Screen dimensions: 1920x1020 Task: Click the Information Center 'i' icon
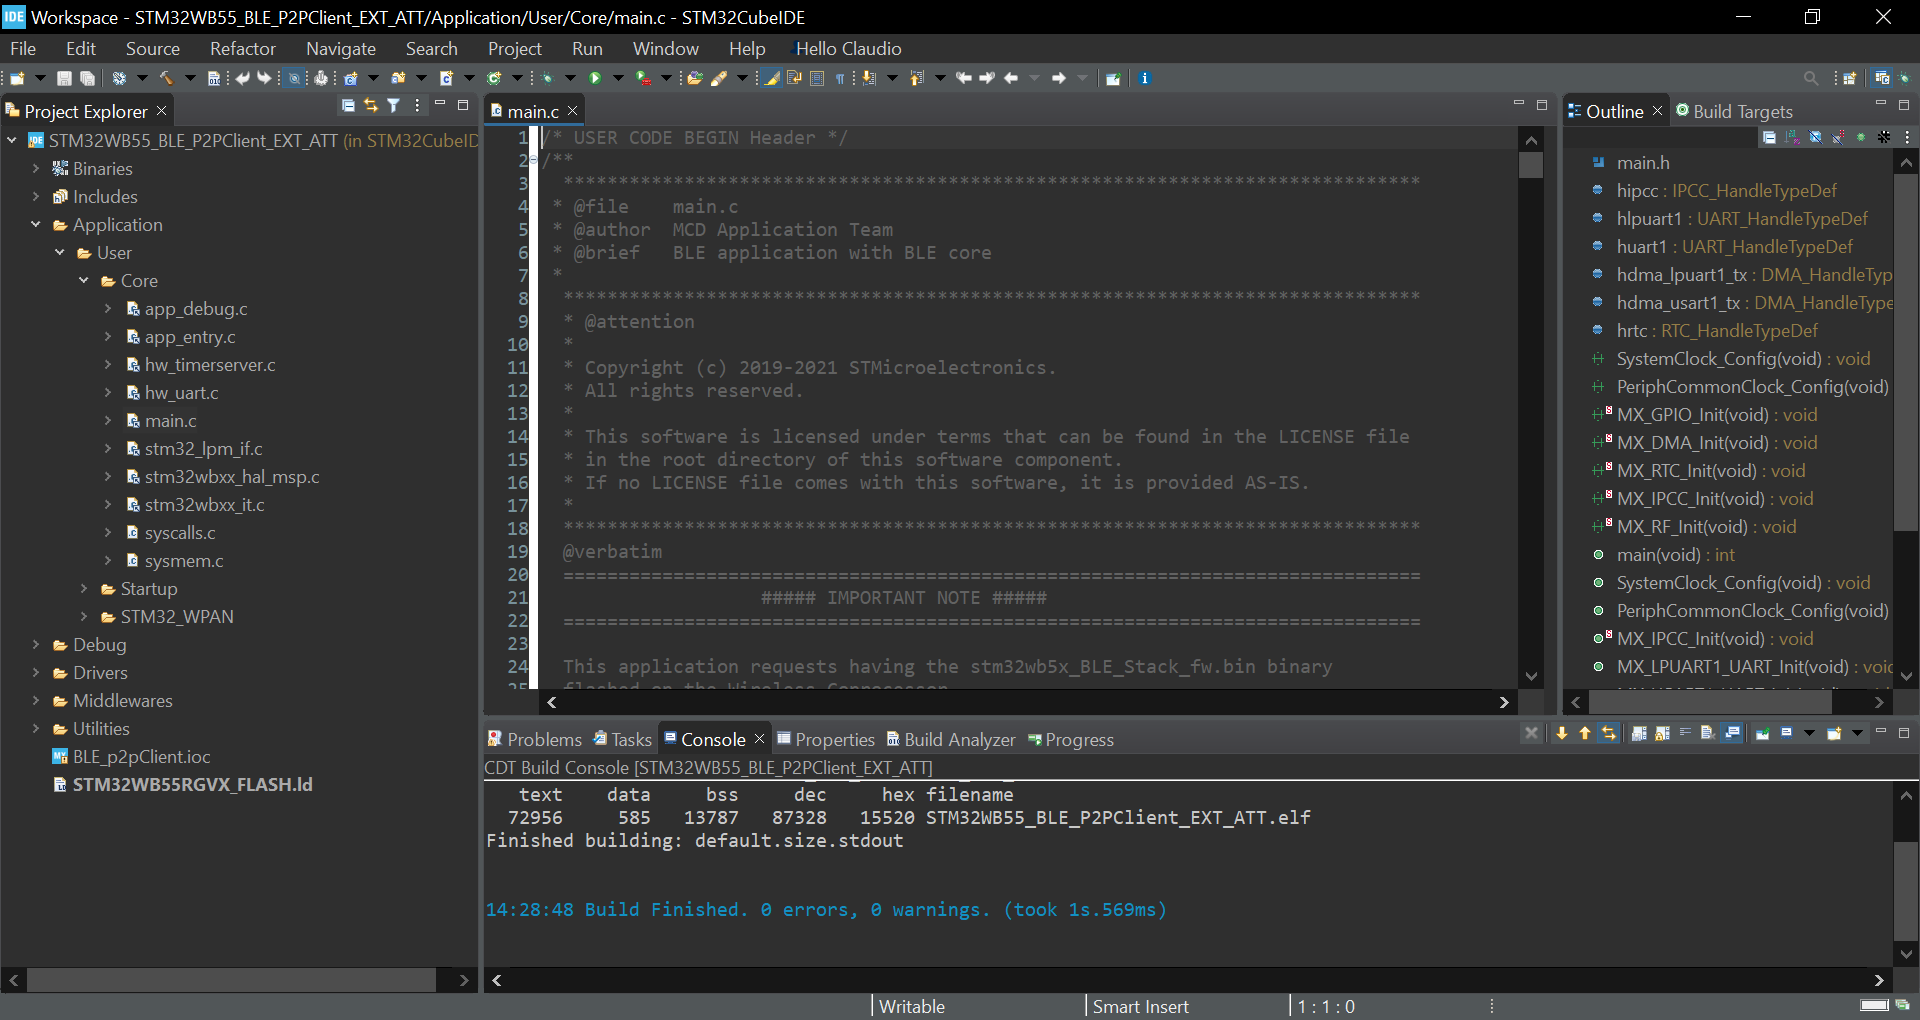[x=1145, y=78]
